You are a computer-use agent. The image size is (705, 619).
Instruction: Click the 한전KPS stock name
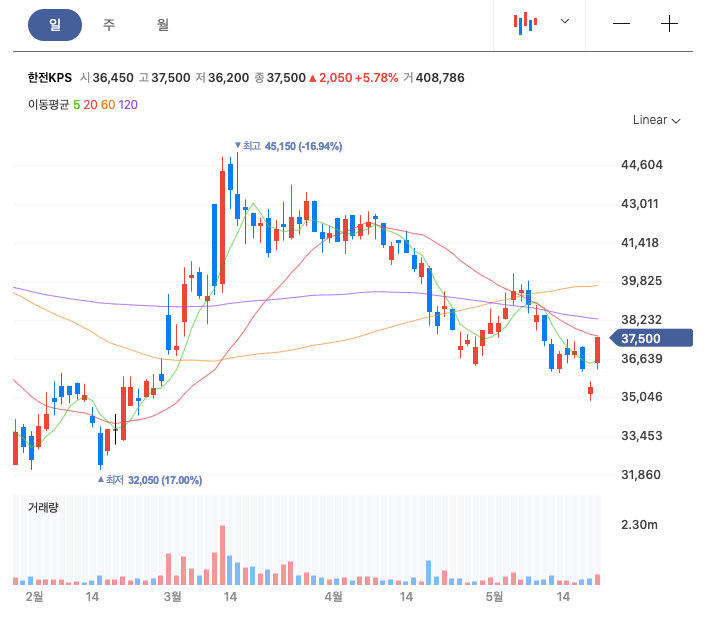tap(49, 78)
